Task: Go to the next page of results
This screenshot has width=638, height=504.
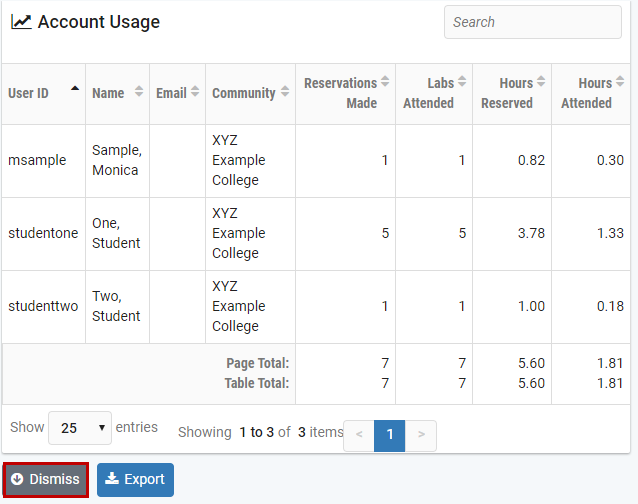Action: (x=421, y=435)
